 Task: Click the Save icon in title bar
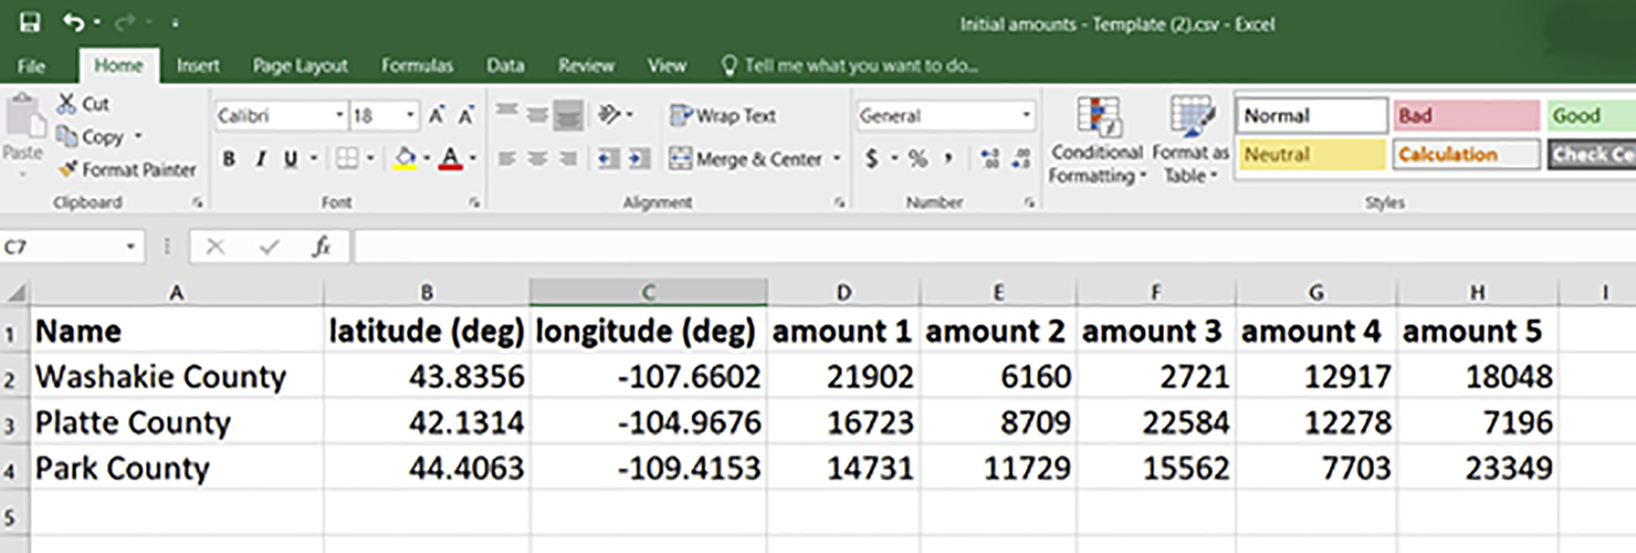point(30,22)
